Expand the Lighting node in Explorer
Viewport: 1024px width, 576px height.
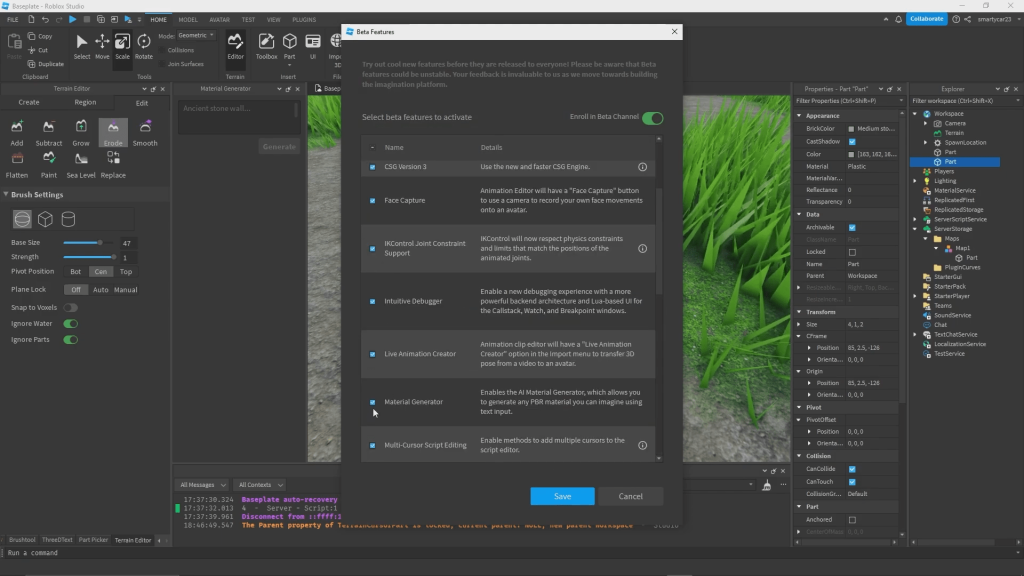pos(916,181)
